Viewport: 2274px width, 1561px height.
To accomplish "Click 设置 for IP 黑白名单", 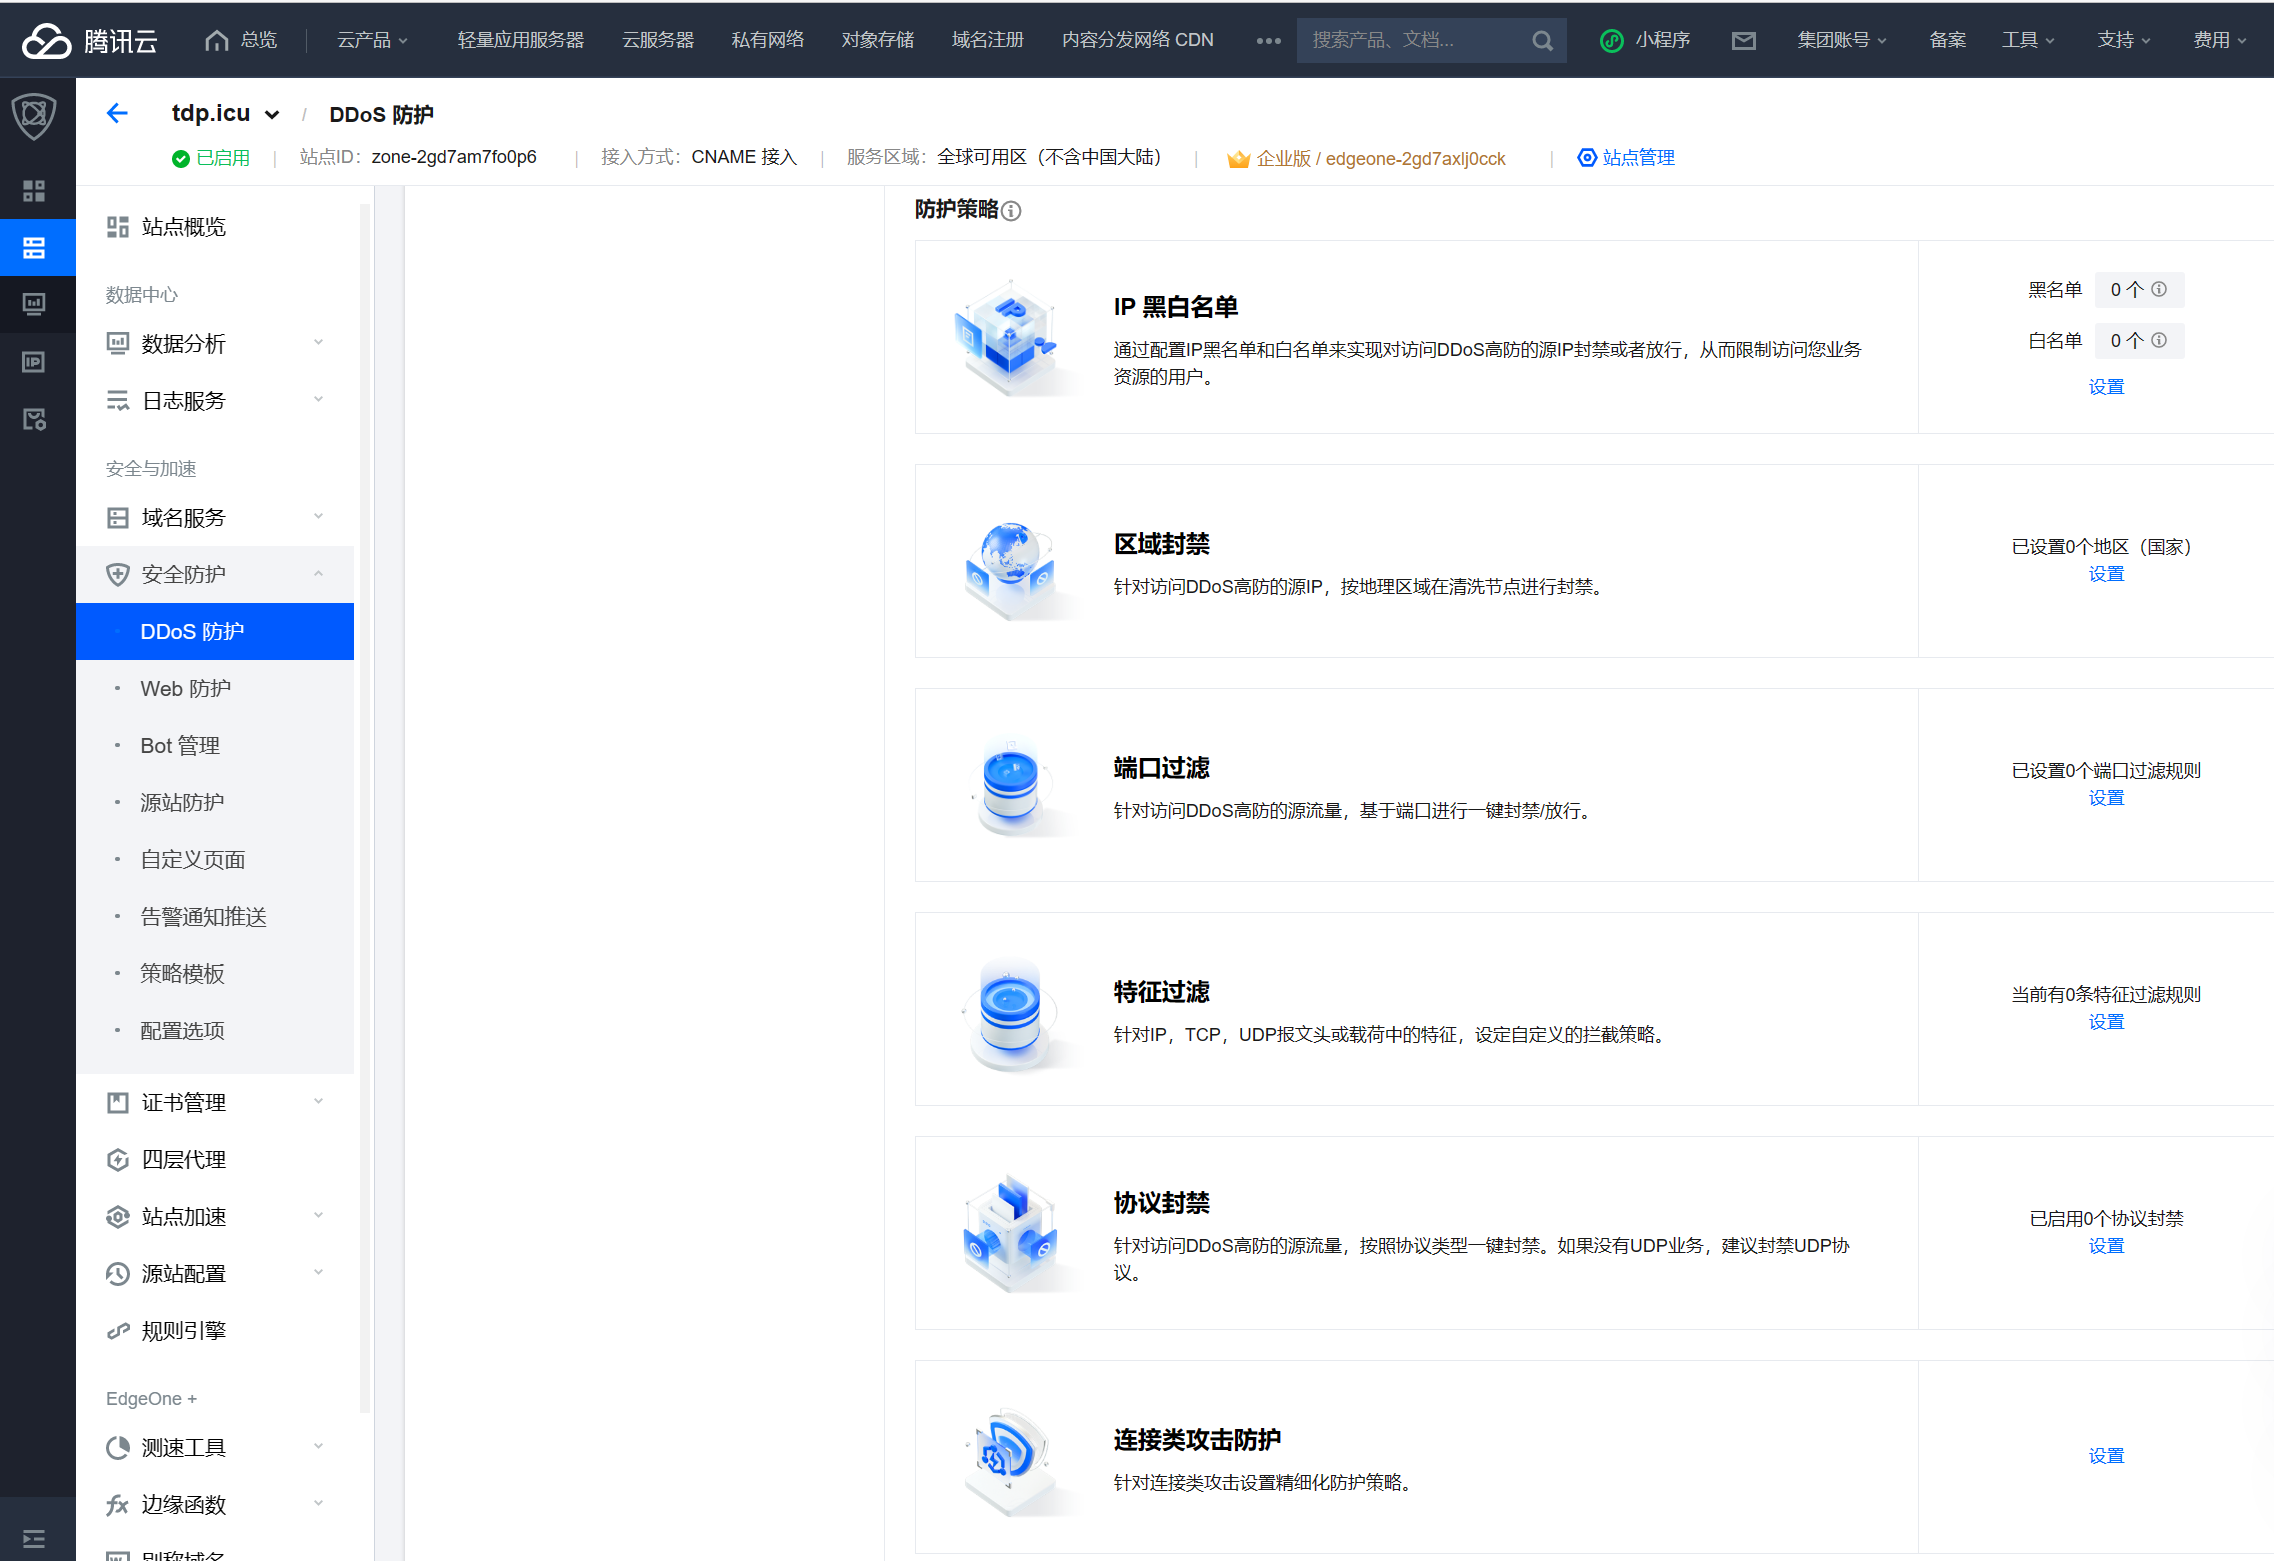I will 2106,387.
